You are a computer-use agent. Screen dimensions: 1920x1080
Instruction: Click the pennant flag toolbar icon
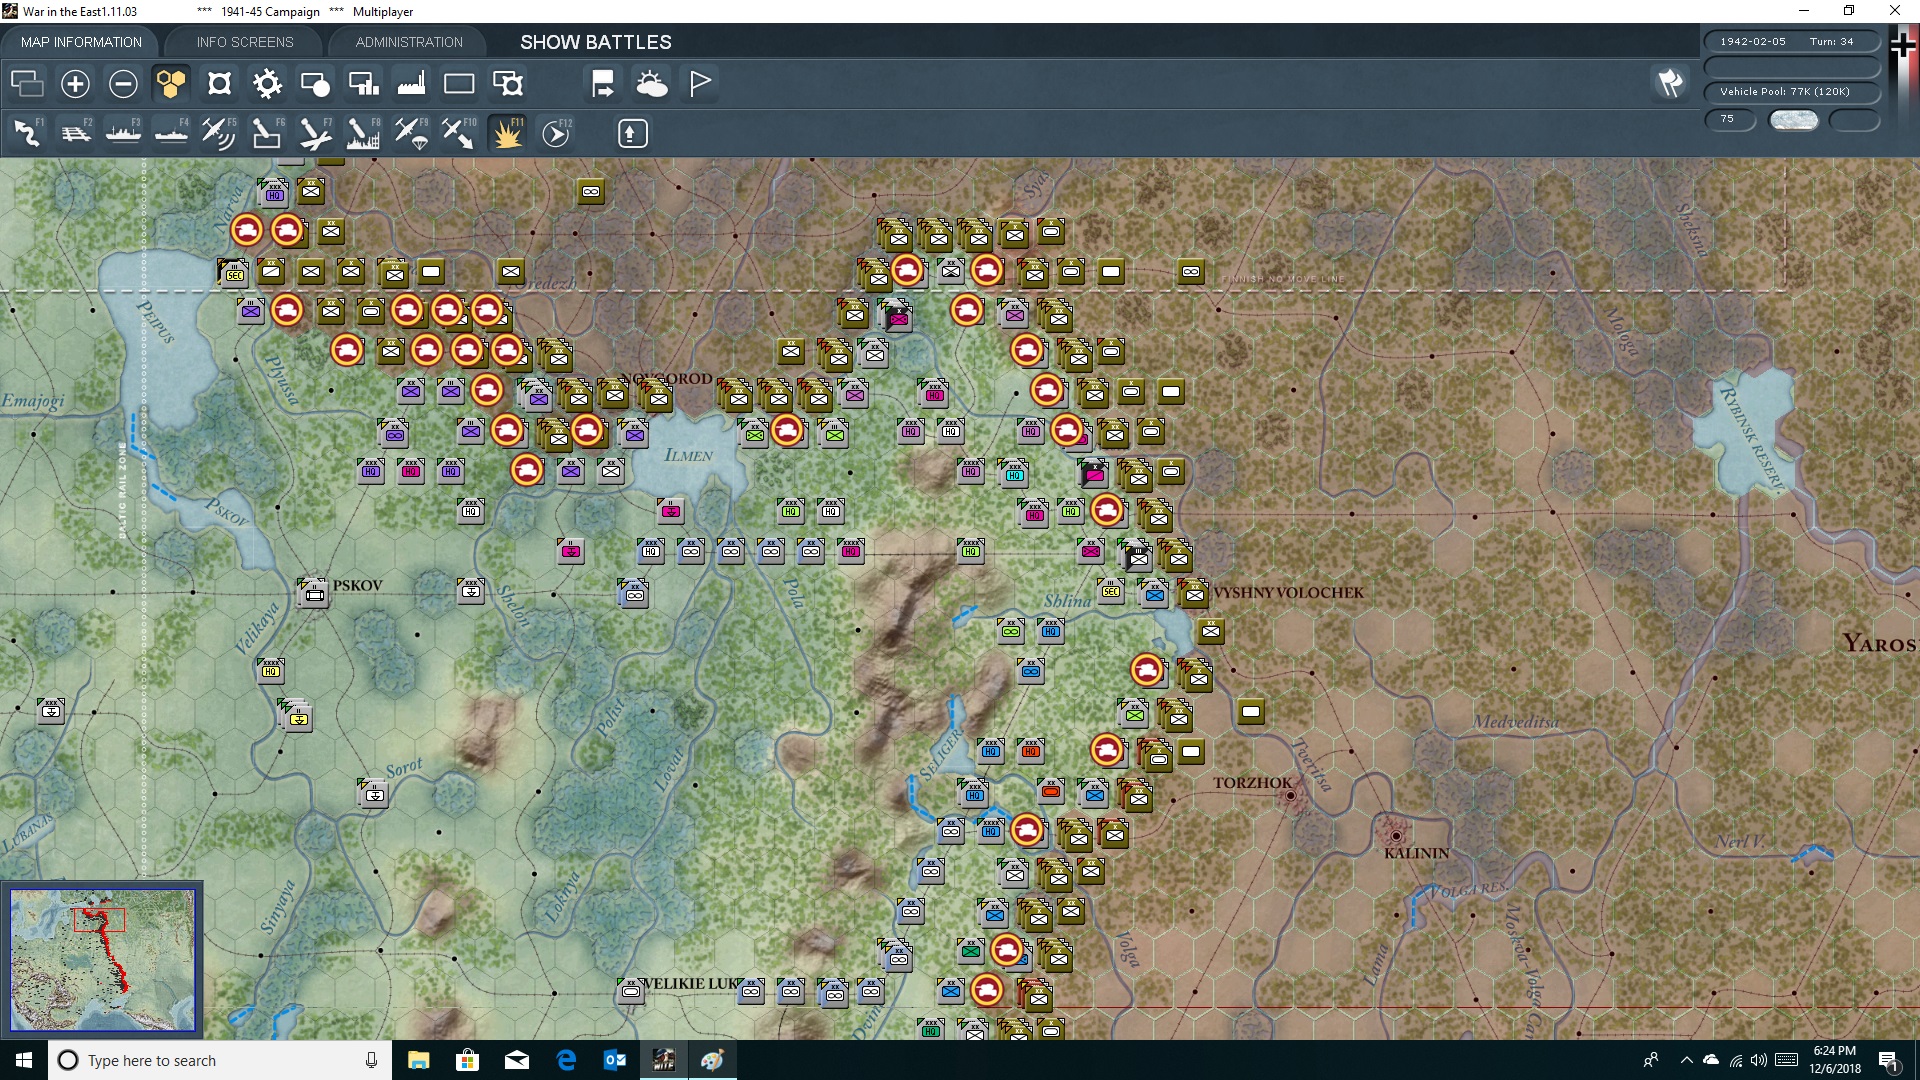[x=700, y=83]
